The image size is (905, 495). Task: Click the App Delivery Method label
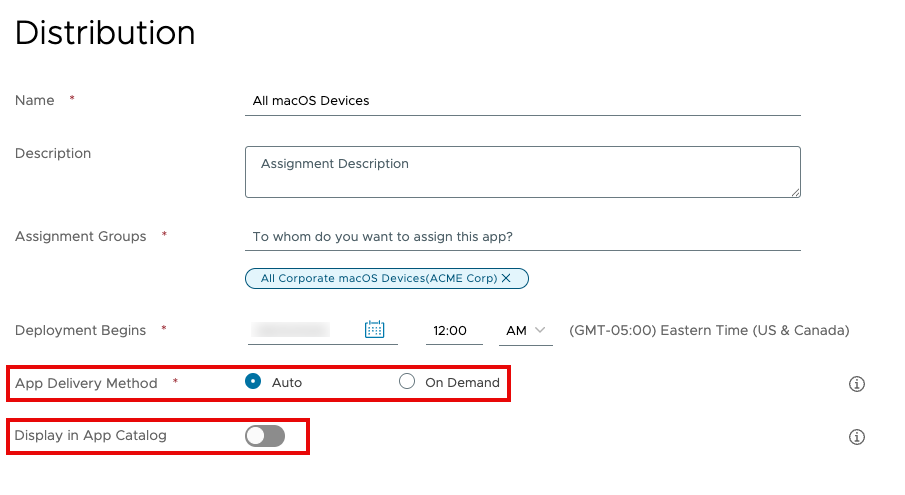[86, 383]
